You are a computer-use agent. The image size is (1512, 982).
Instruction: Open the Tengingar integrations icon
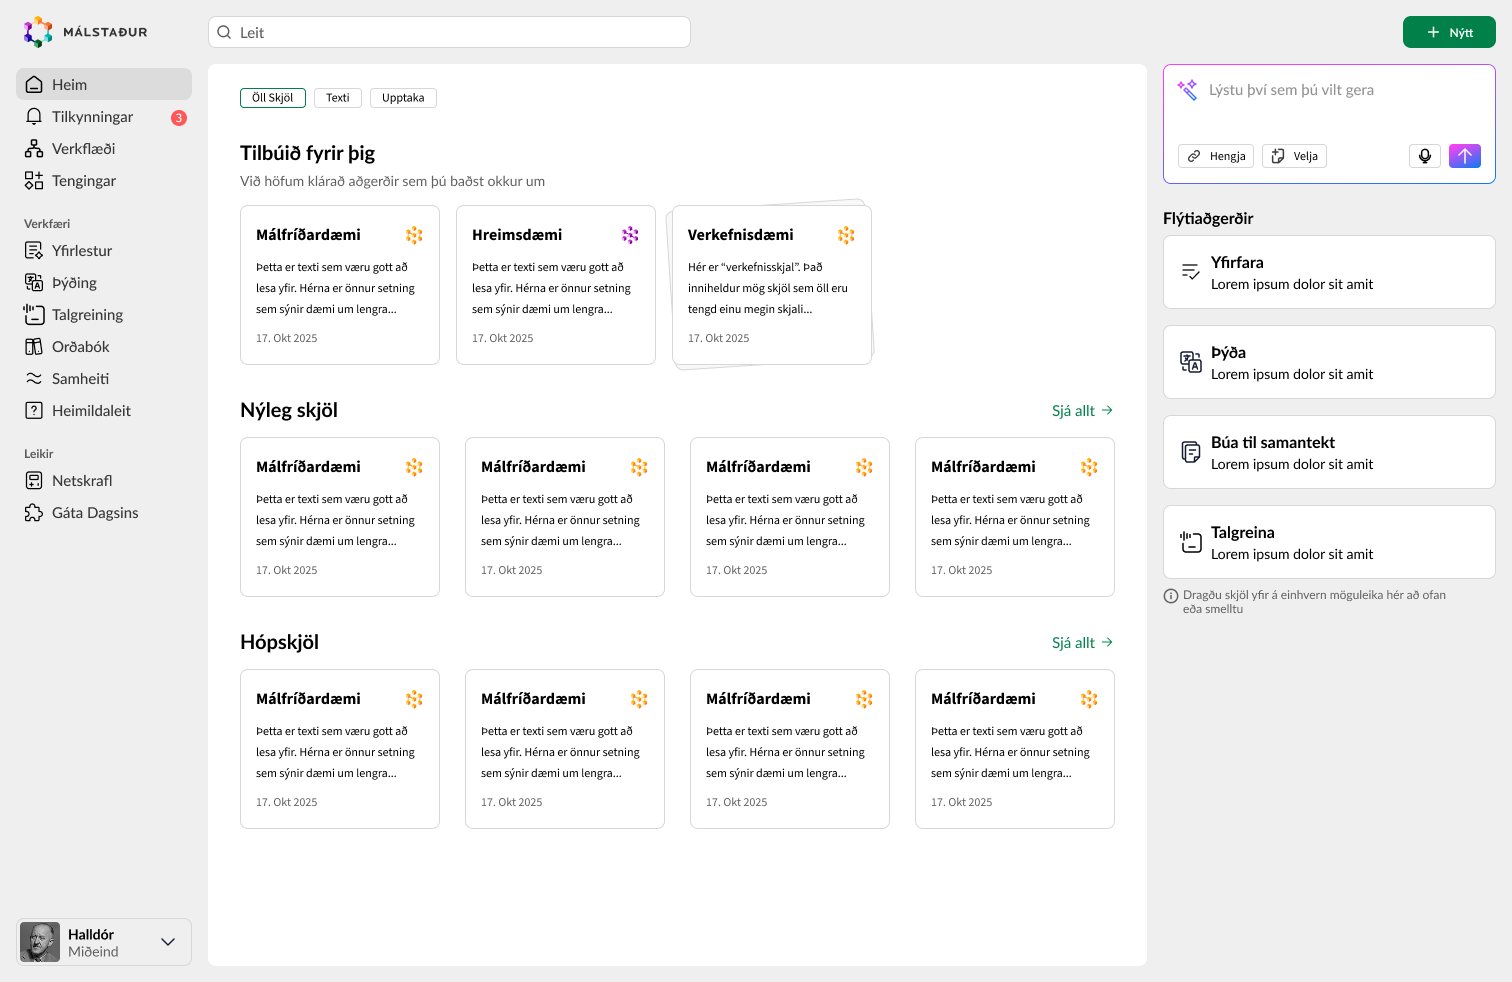pyautogui.click(x=34, y=181)
